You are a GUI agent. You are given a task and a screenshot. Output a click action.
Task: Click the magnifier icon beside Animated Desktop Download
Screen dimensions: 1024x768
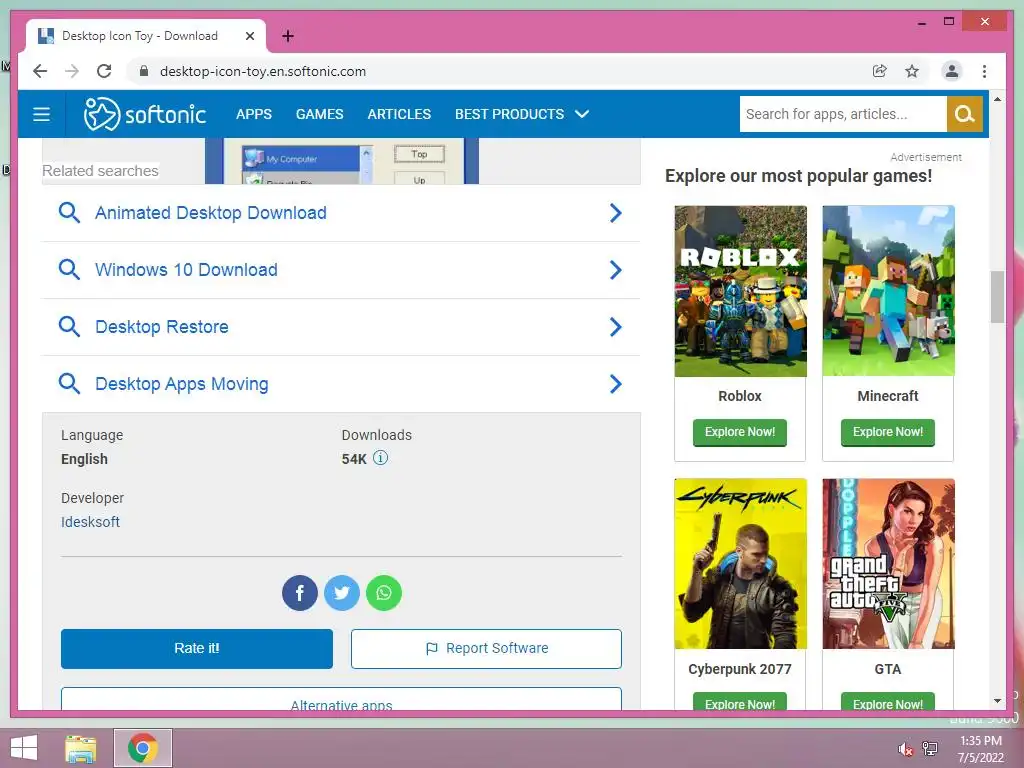pyautogui.click(x=69, y=213)
